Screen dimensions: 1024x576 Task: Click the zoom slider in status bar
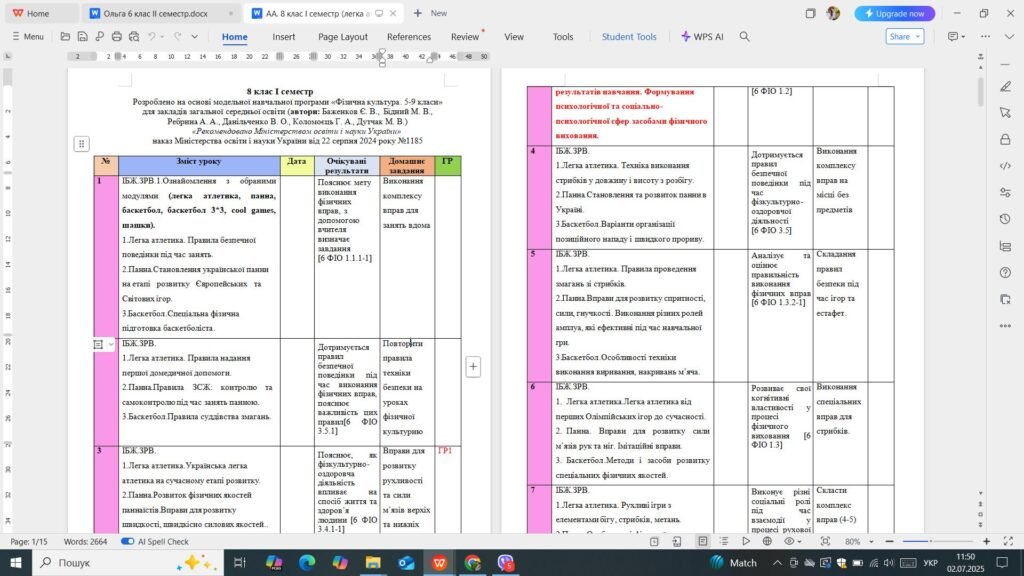coord(930,541)
